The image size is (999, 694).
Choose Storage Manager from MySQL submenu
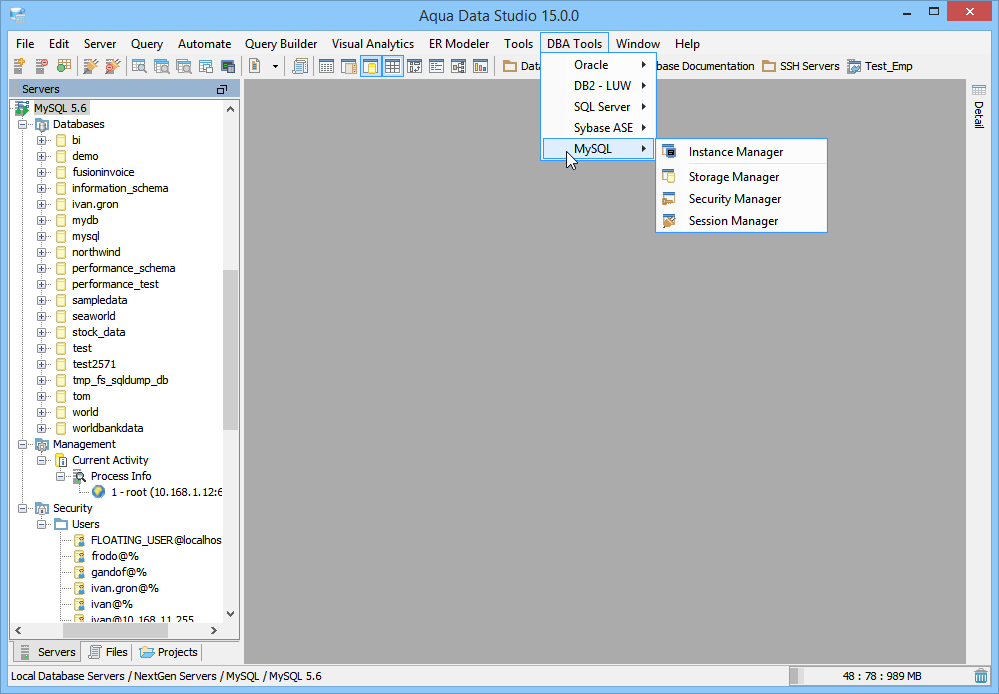[x=742, y=177]
